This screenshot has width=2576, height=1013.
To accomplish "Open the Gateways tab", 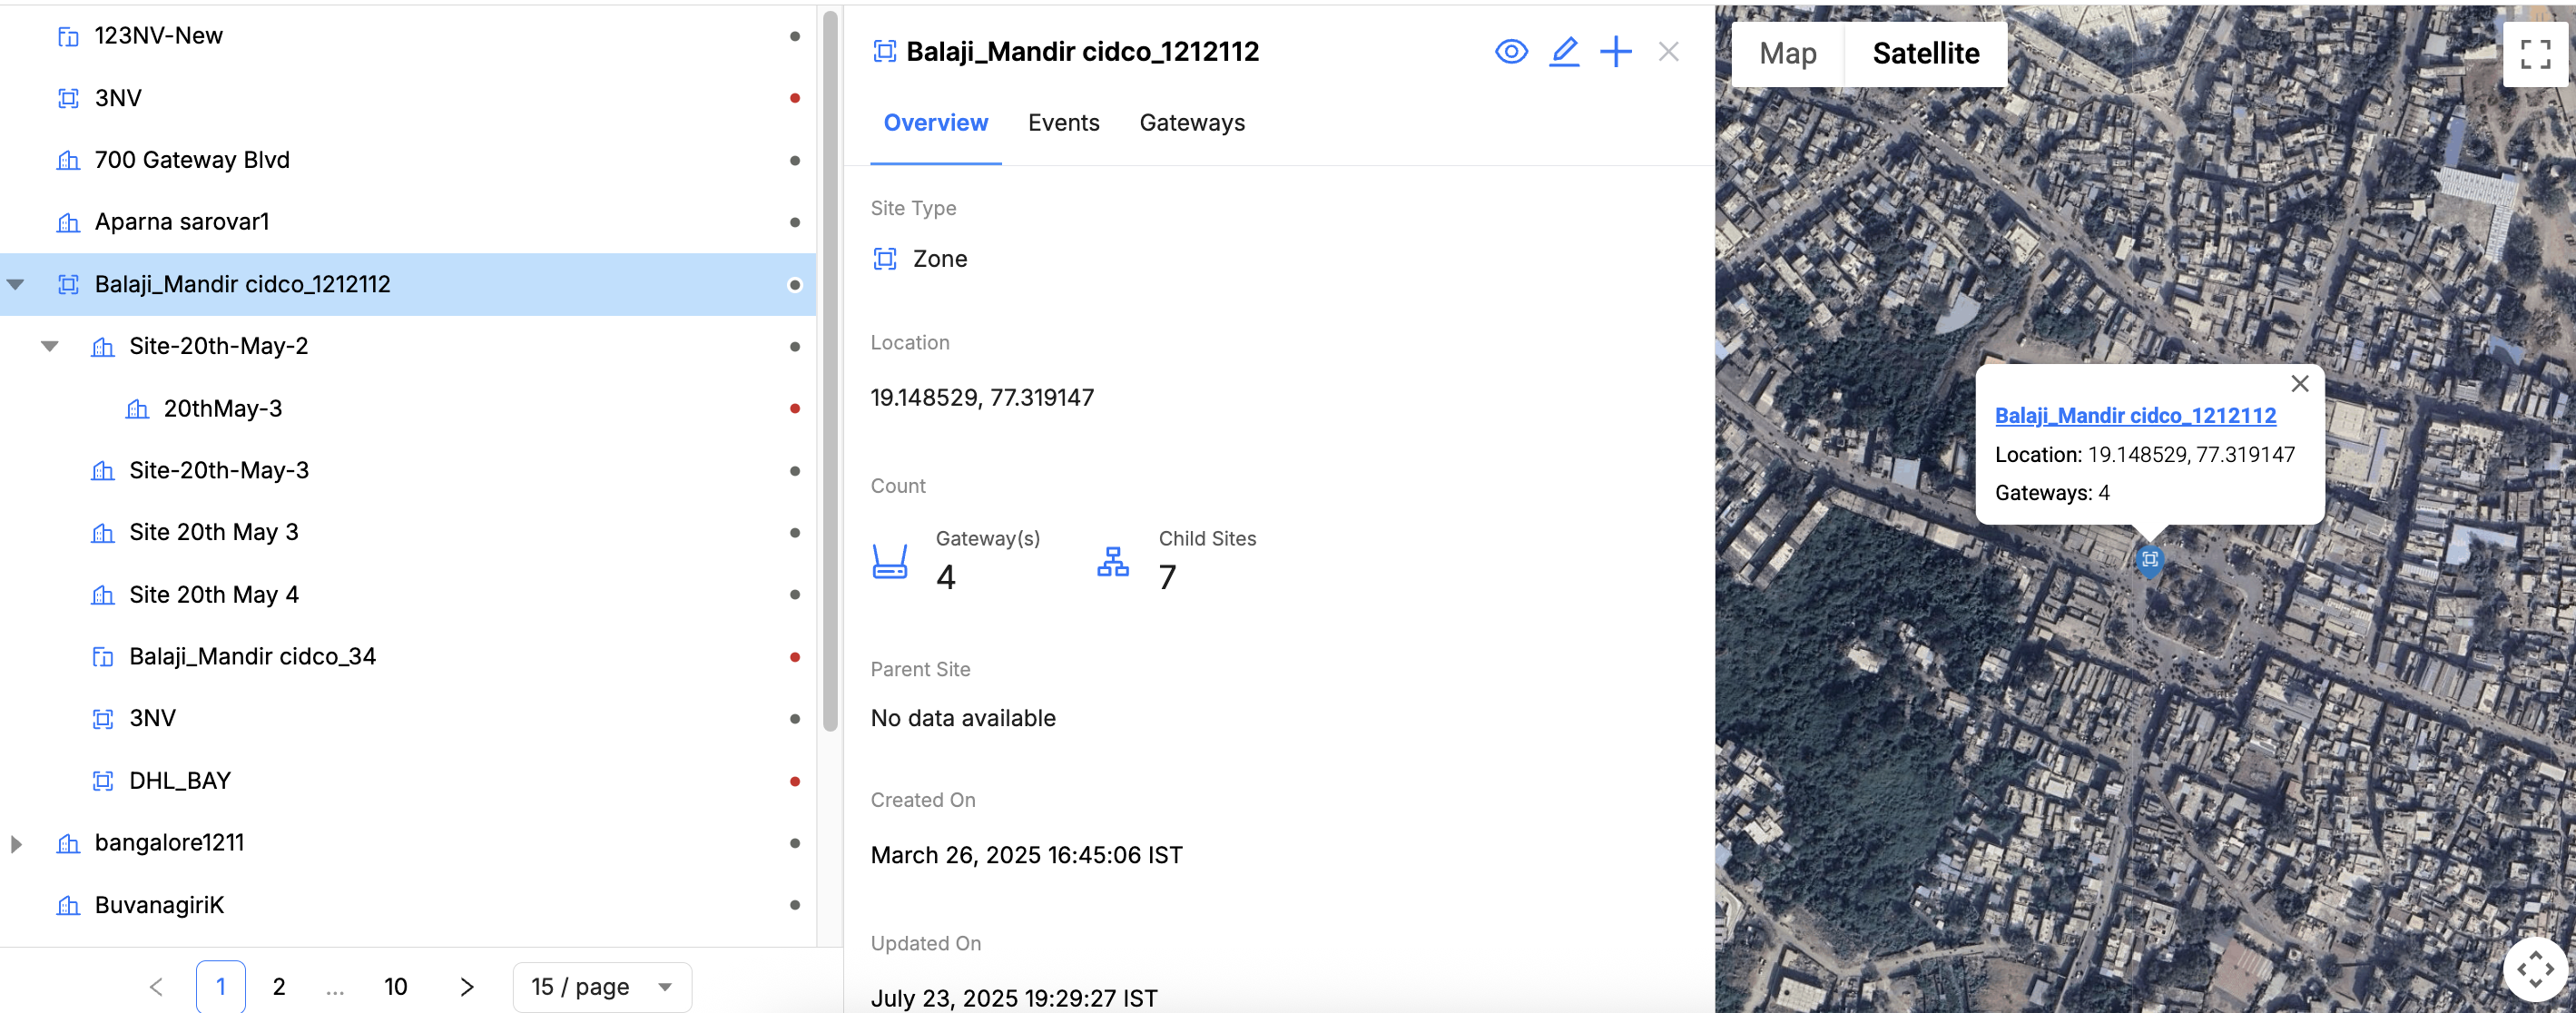I will (x=1191, y=123).
